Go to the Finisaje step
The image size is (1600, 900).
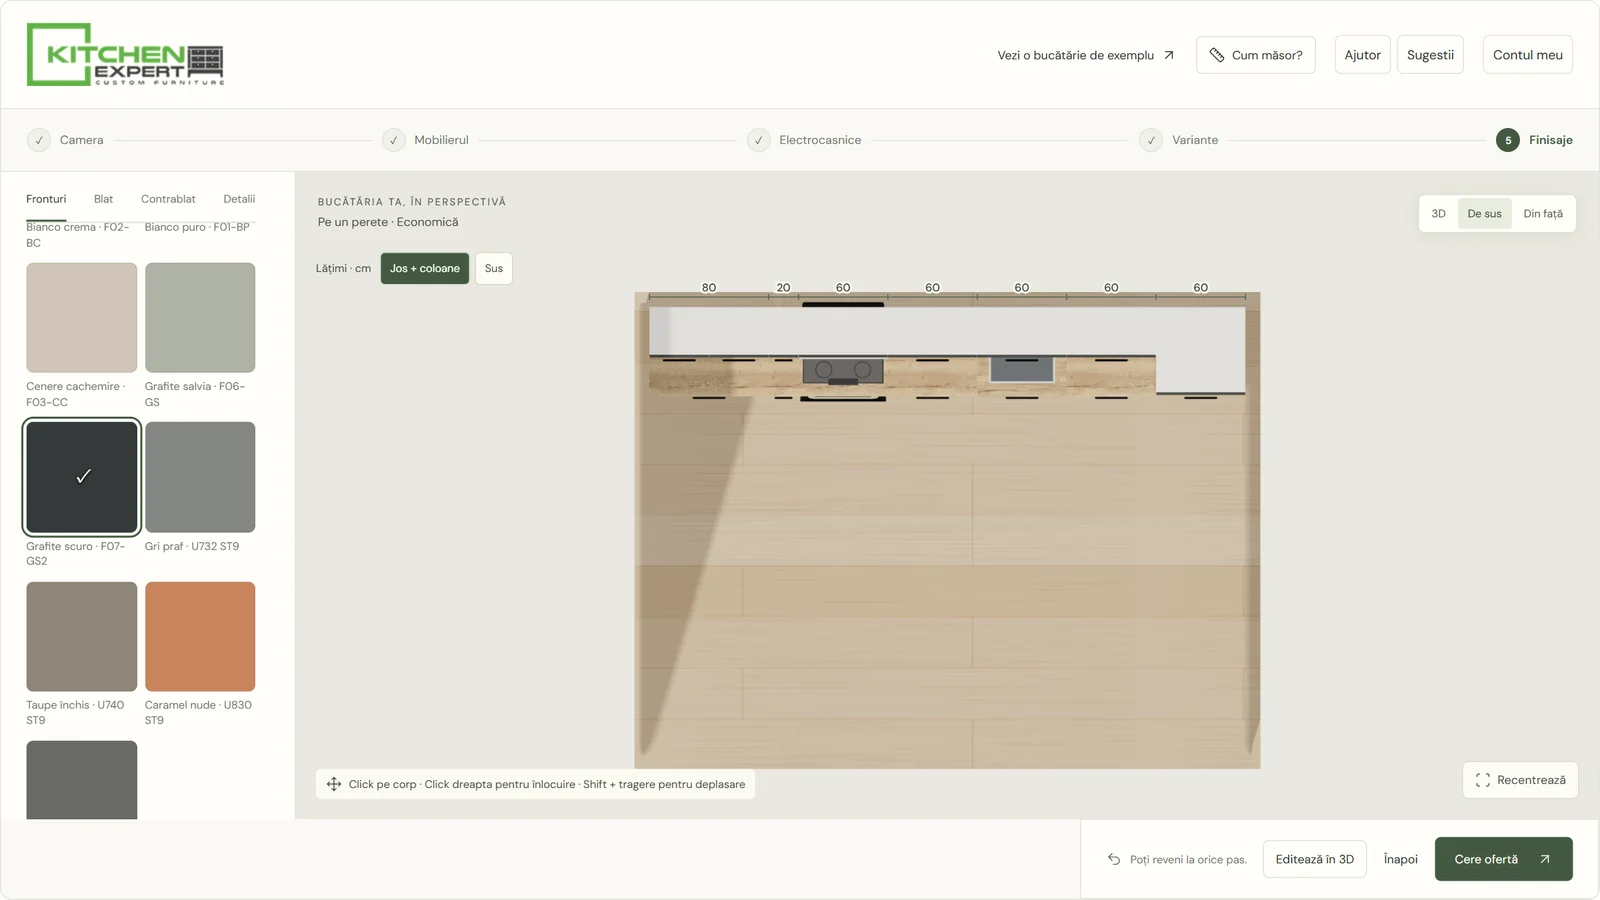1535,140
